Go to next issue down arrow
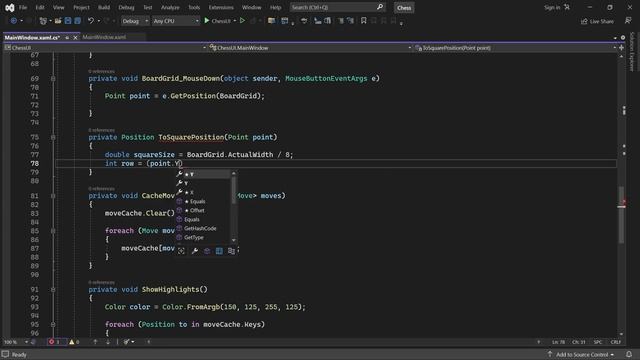The image size is (640, 360). pyautogui.click(x=108, y=342)
